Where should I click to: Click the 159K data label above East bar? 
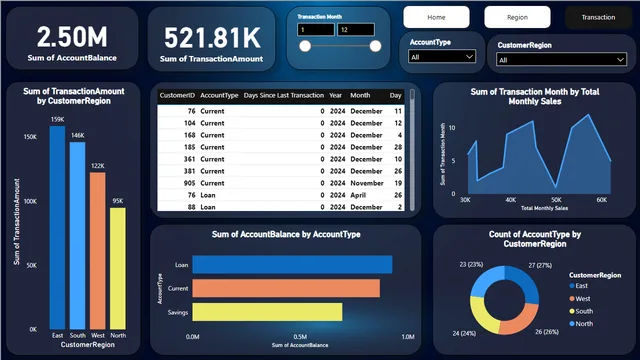pyautogui.click(x=58, y=120)
